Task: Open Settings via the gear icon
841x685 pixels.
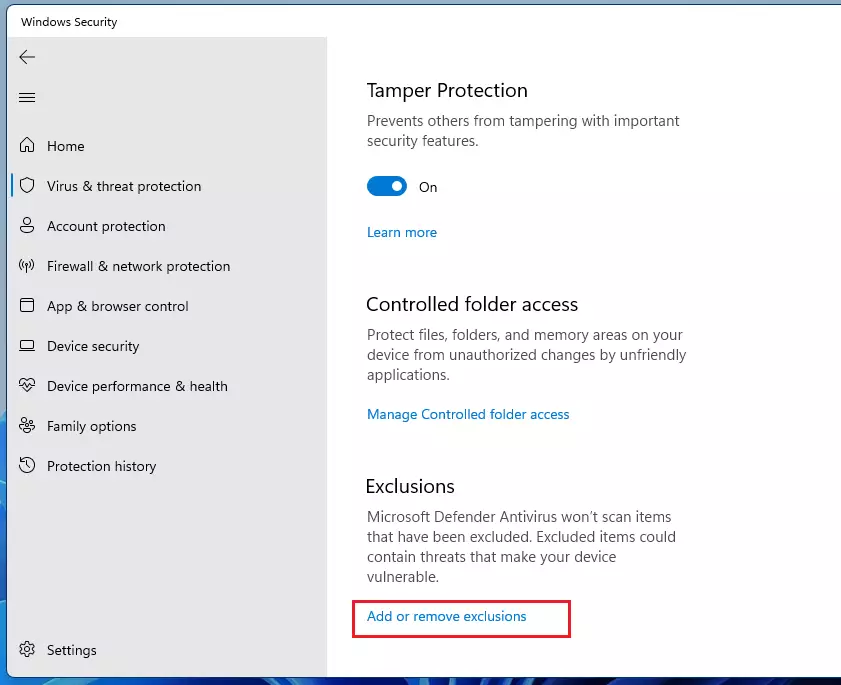Action: click(x=27, y=650)
